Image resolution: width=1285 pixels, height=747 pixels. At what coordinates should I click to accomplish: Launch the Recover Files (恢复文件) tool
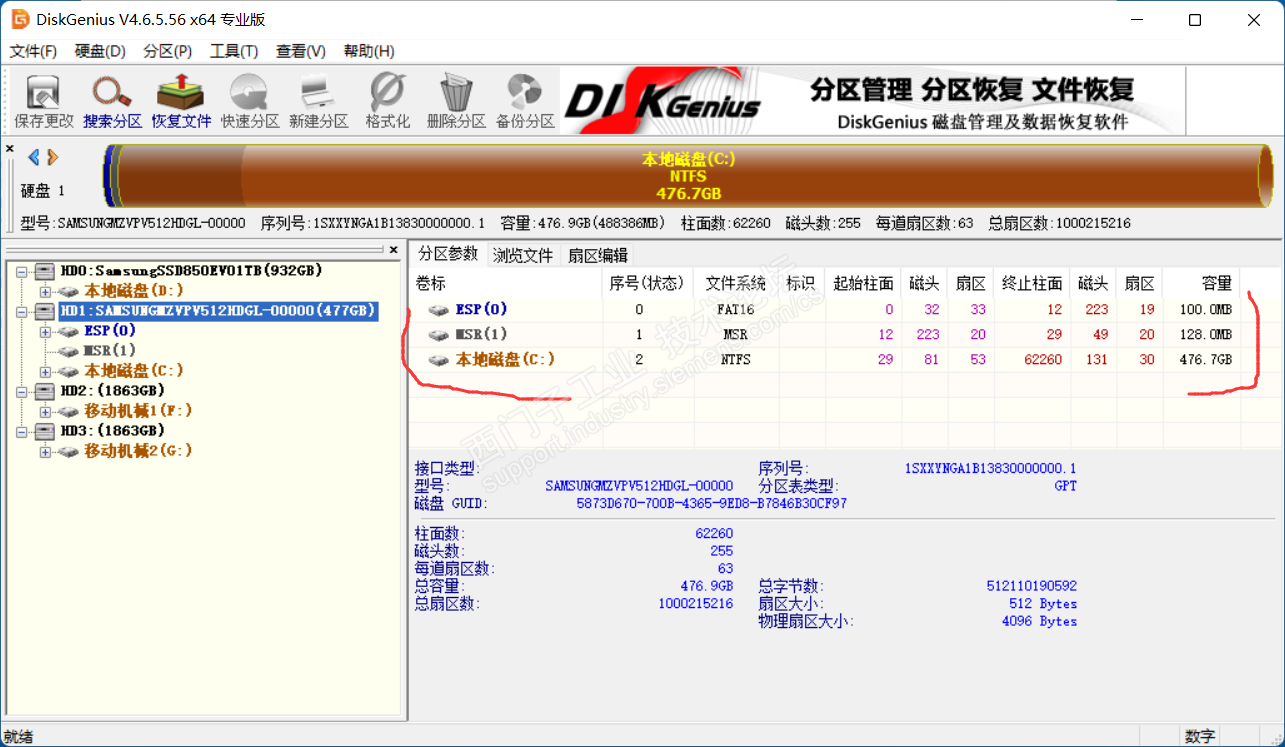click(x=181, y=92)
